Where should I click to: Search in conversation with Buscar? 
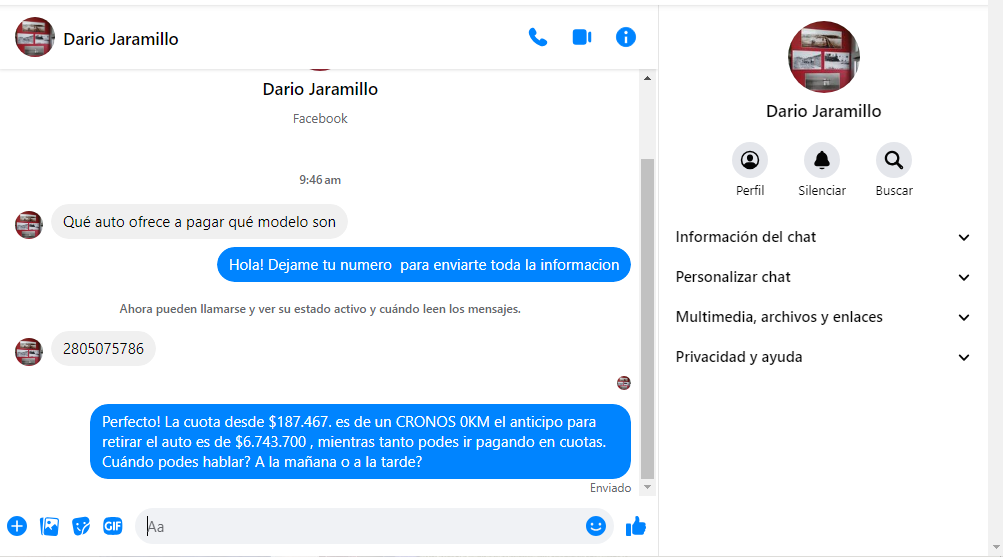click(894, 160)
